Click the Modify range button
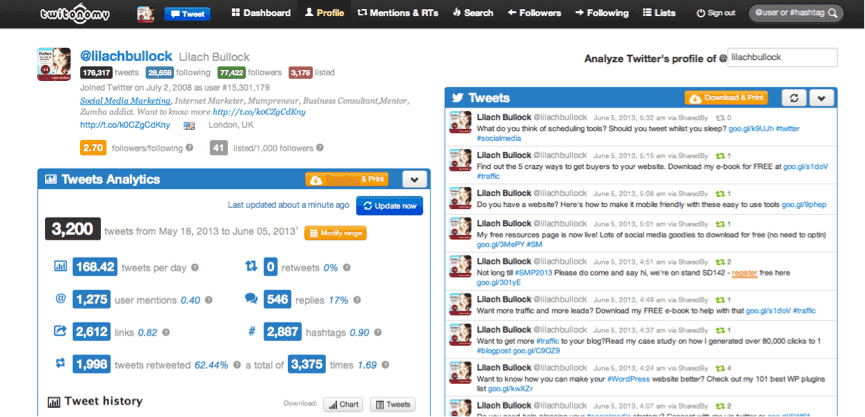Screen dimensions: 865x417 pyautogui.click(x=335, y=233)
